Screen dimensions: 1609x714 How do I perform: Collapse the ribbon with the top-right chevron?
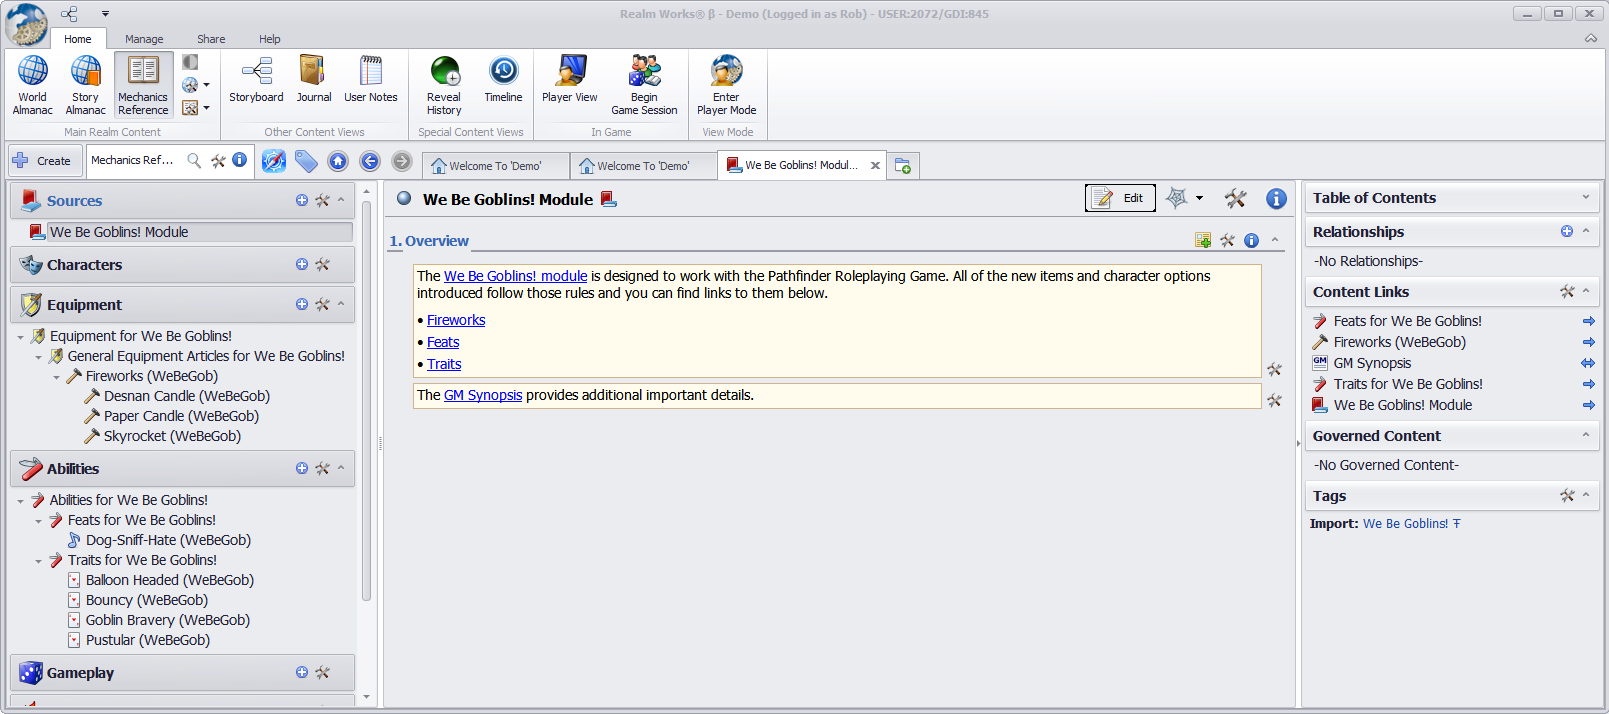pos(1590,39)
